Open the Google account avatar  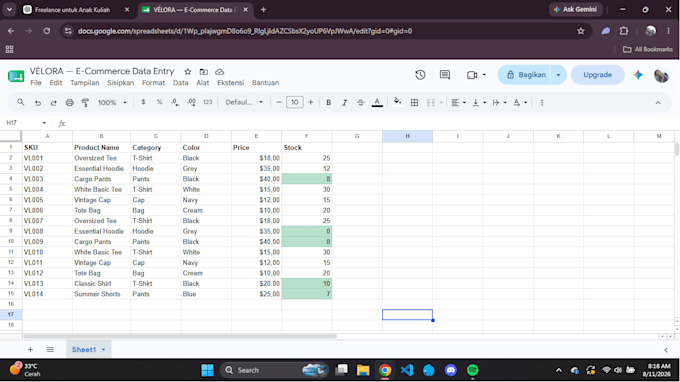point(661,75)
